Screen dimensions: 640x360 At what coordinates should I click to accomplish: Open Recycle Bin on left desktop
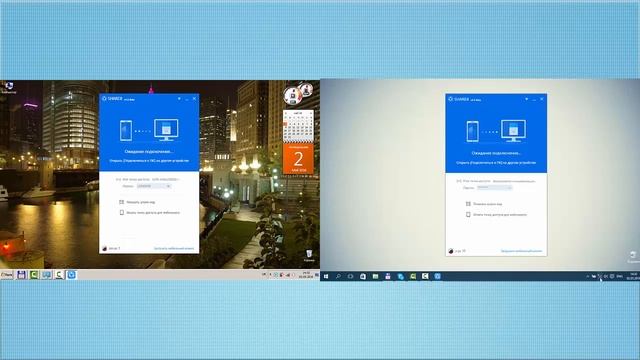[x=309, y=256]
